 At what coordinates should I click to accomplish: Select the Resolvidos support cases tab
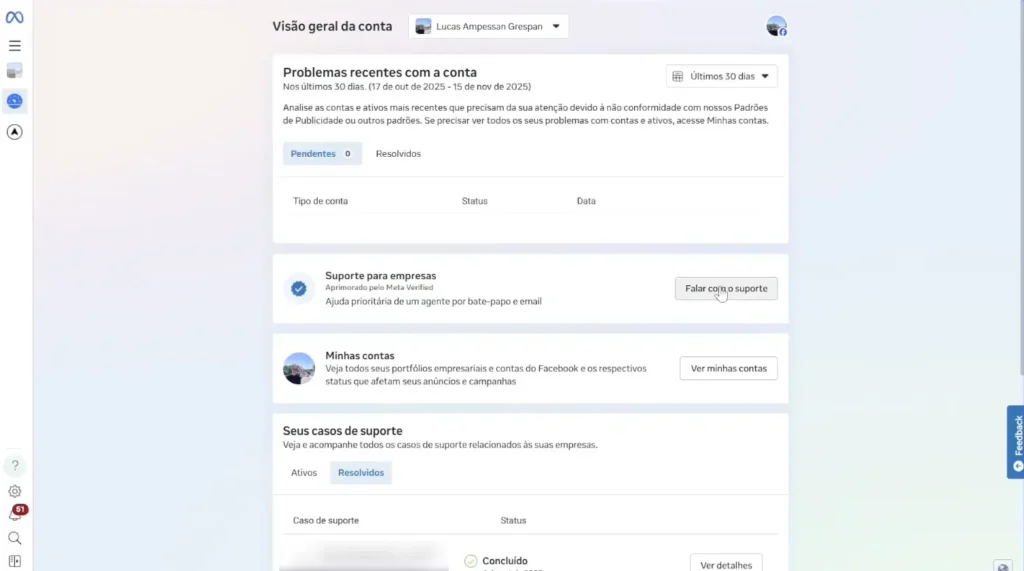click(x=360, y=472)
